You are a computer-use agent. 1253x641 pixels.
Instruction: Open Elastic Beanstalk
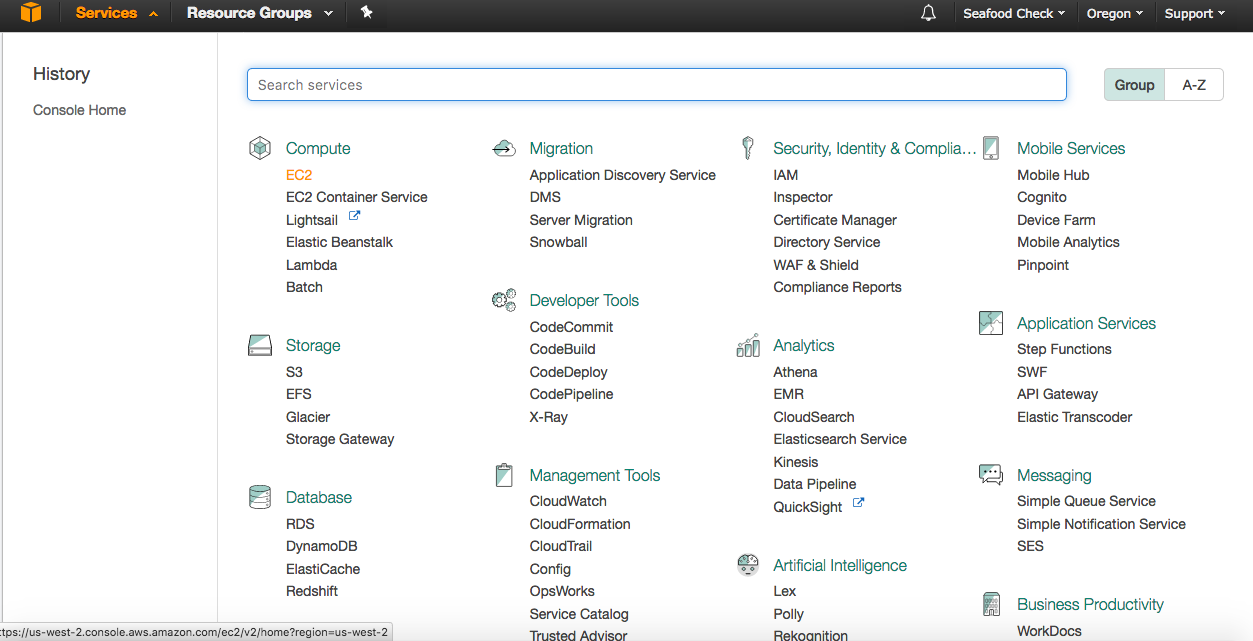340,242
